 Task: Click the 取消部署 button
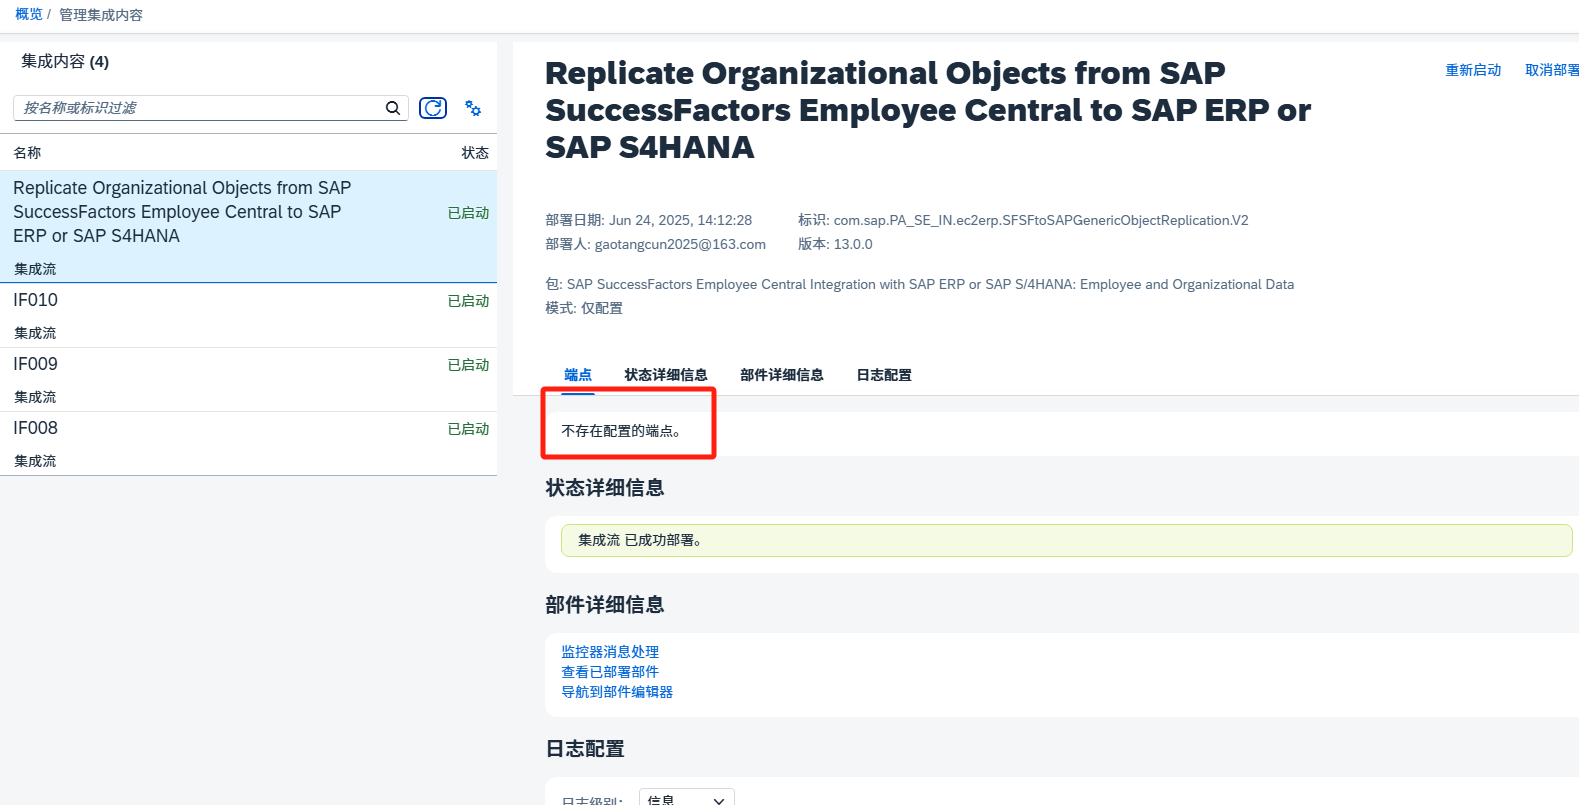pyautogui.click(x=1552, y=70)
